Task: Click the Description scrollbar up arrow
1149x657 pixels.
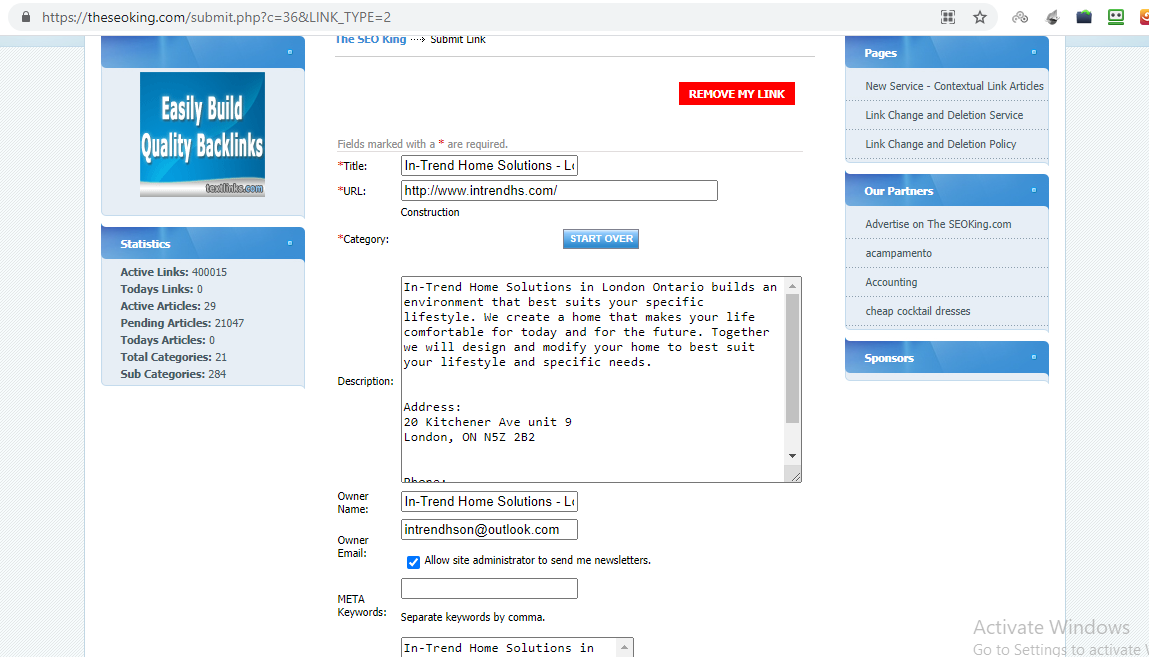Action: 792,286
